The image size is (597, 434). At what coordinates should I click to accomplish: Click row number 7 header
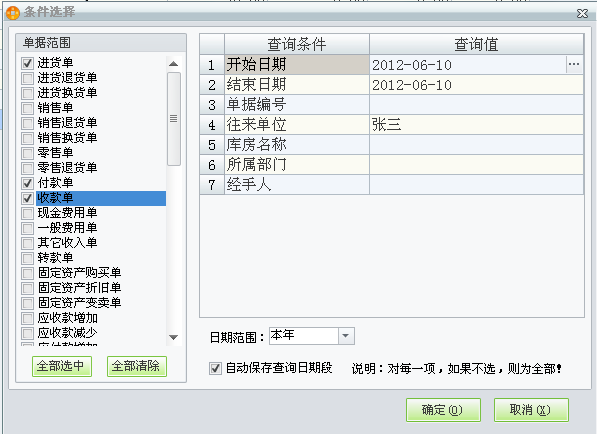click(x=212, y=185)
